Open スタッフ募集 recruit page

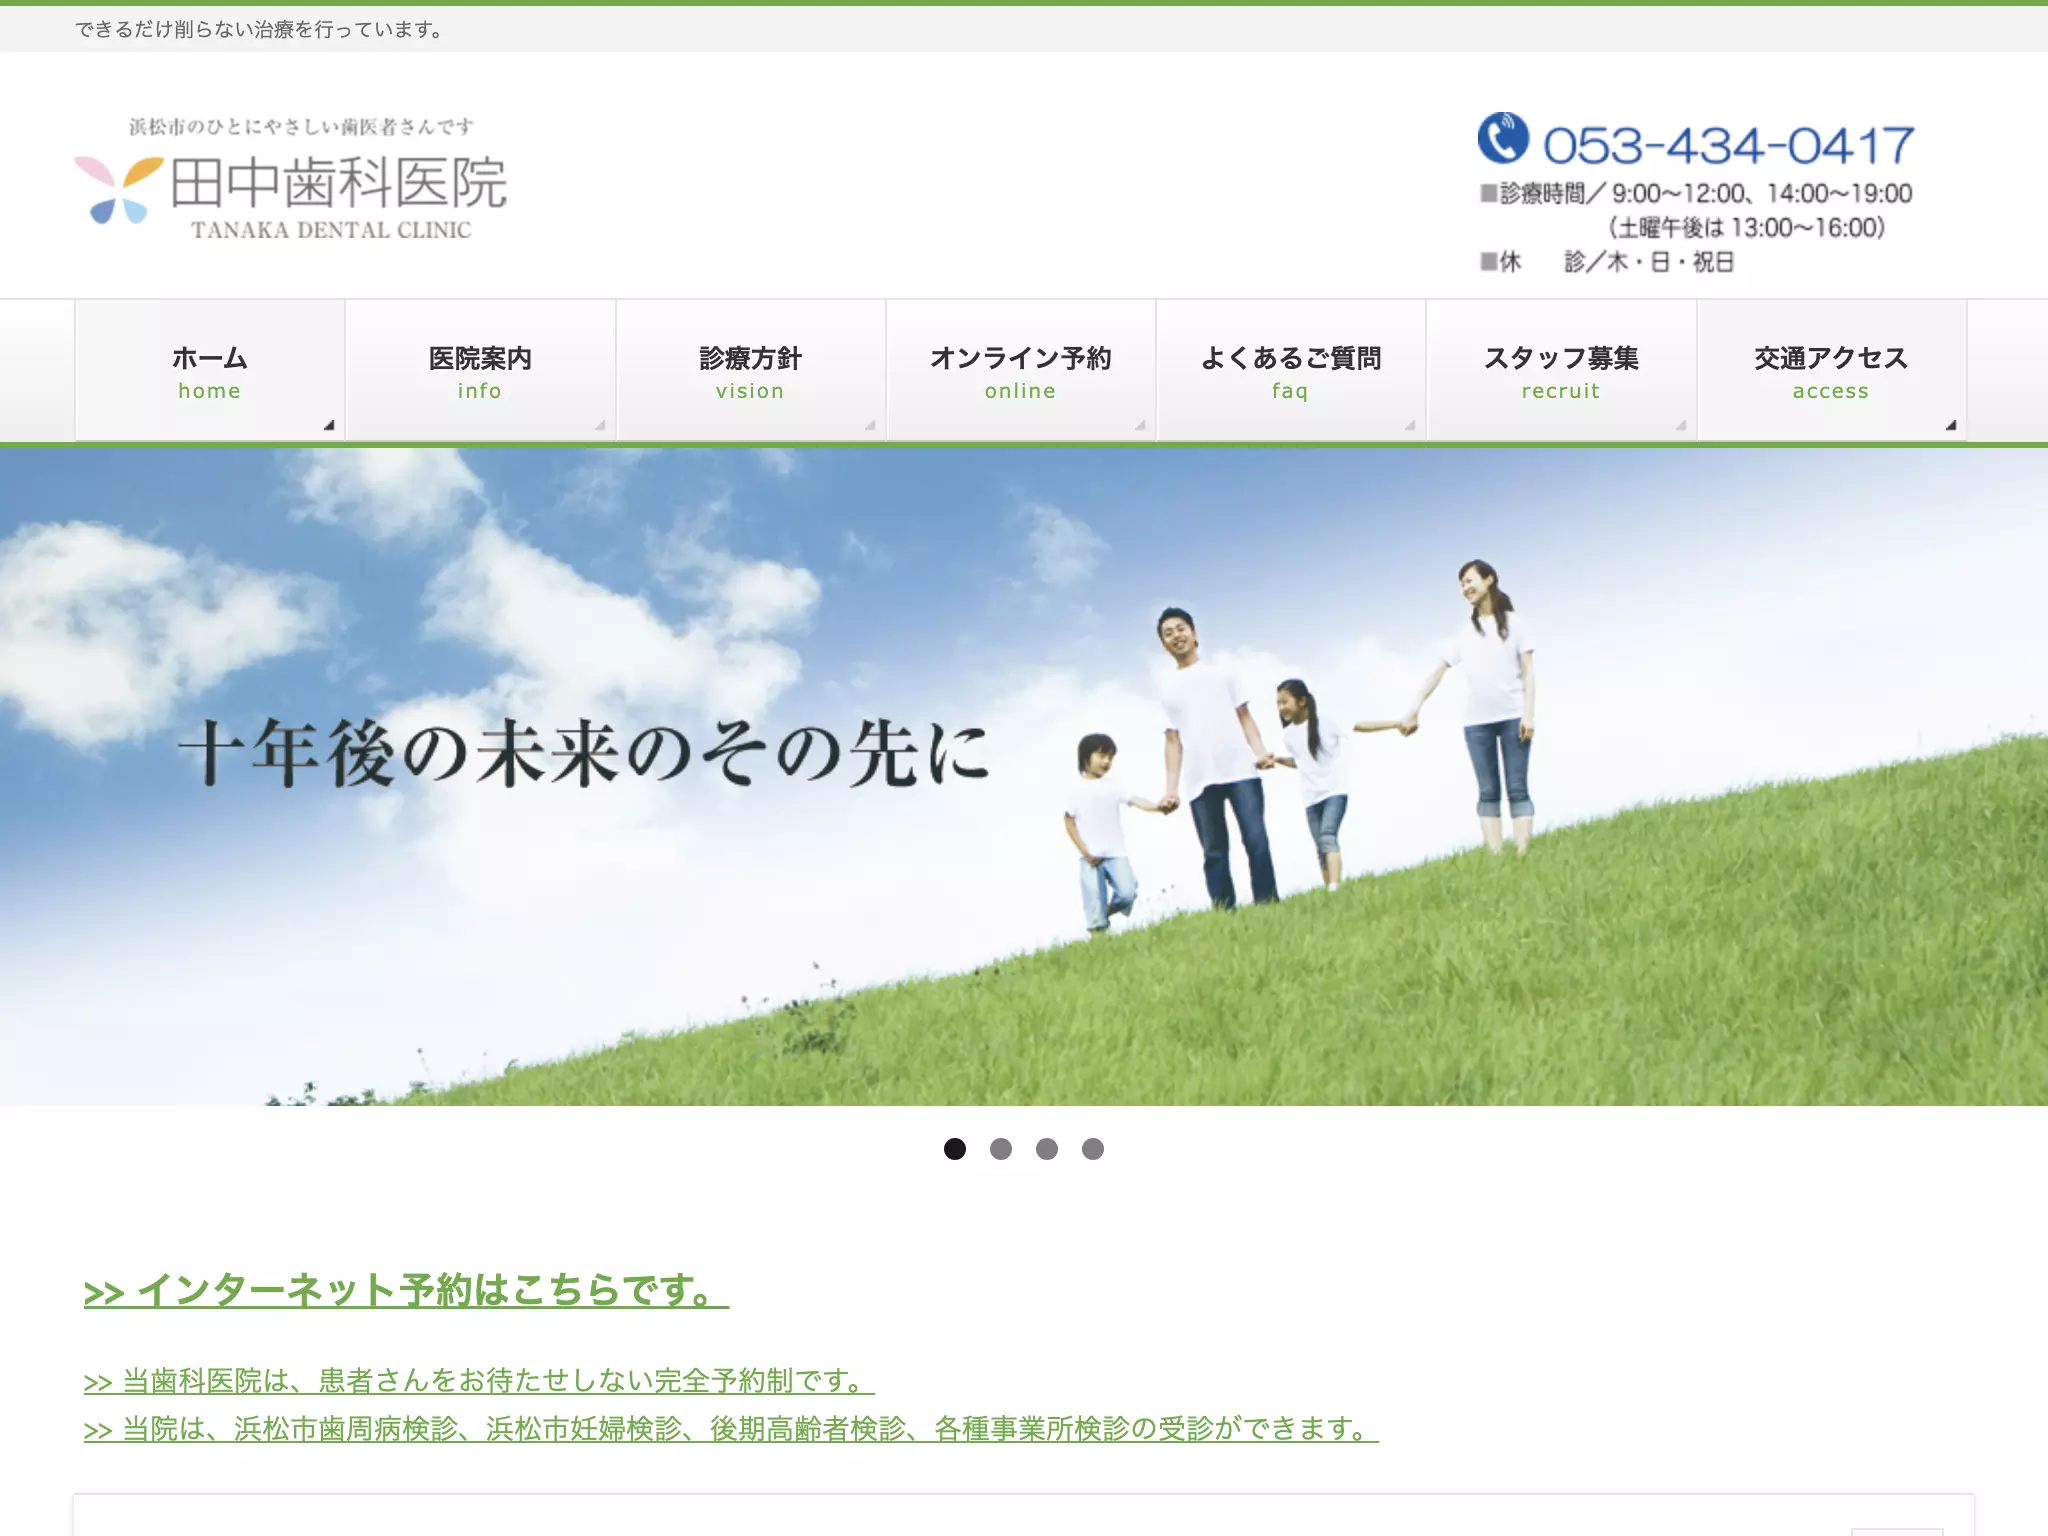pyautogui.click(x=1561, y=371)
